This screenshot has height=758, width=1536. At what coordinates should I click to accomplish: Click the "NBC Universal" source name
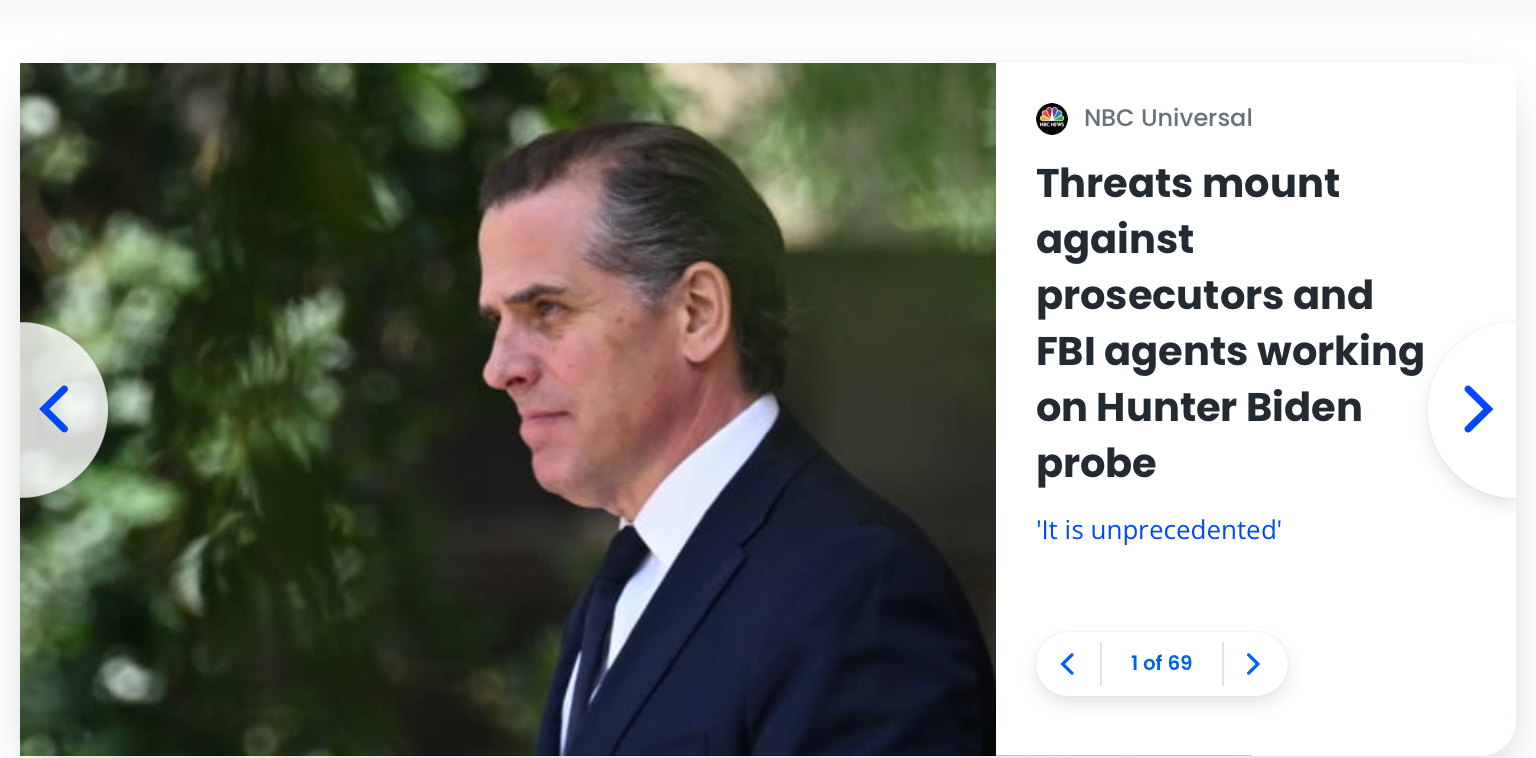[x=1168, y=118]
